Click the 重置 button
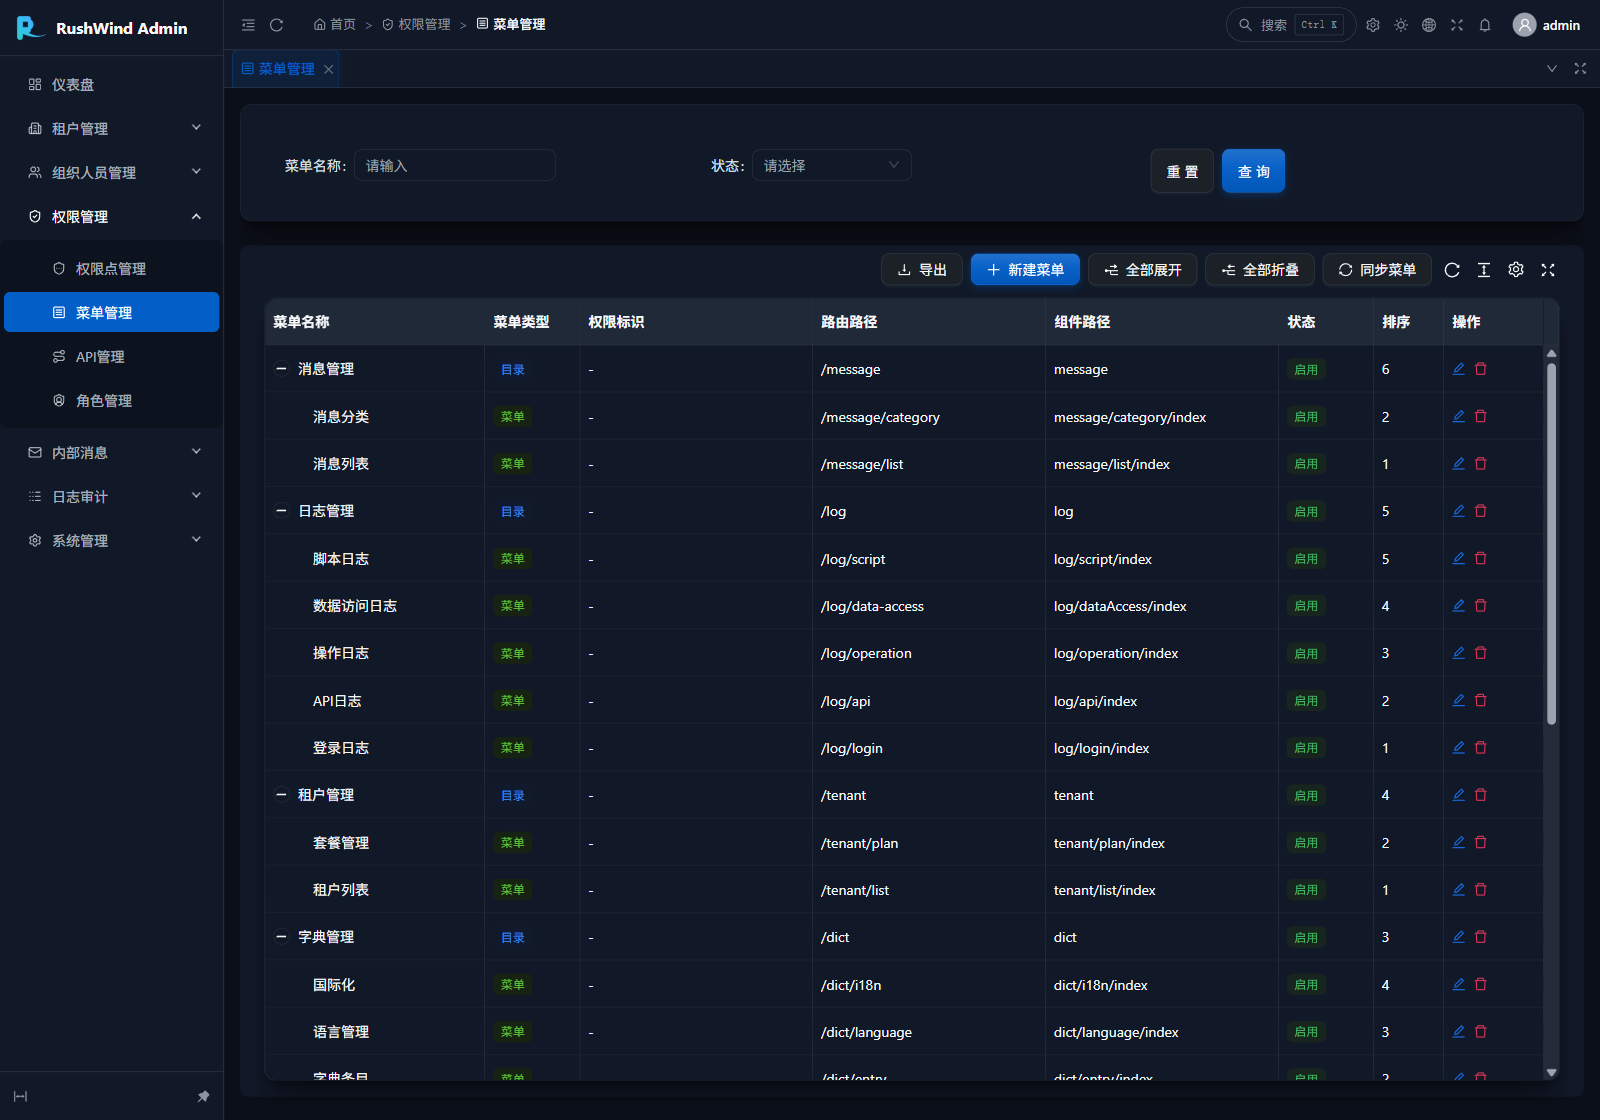This screenshot has width=1600, height=1120. coord(1182,171)
